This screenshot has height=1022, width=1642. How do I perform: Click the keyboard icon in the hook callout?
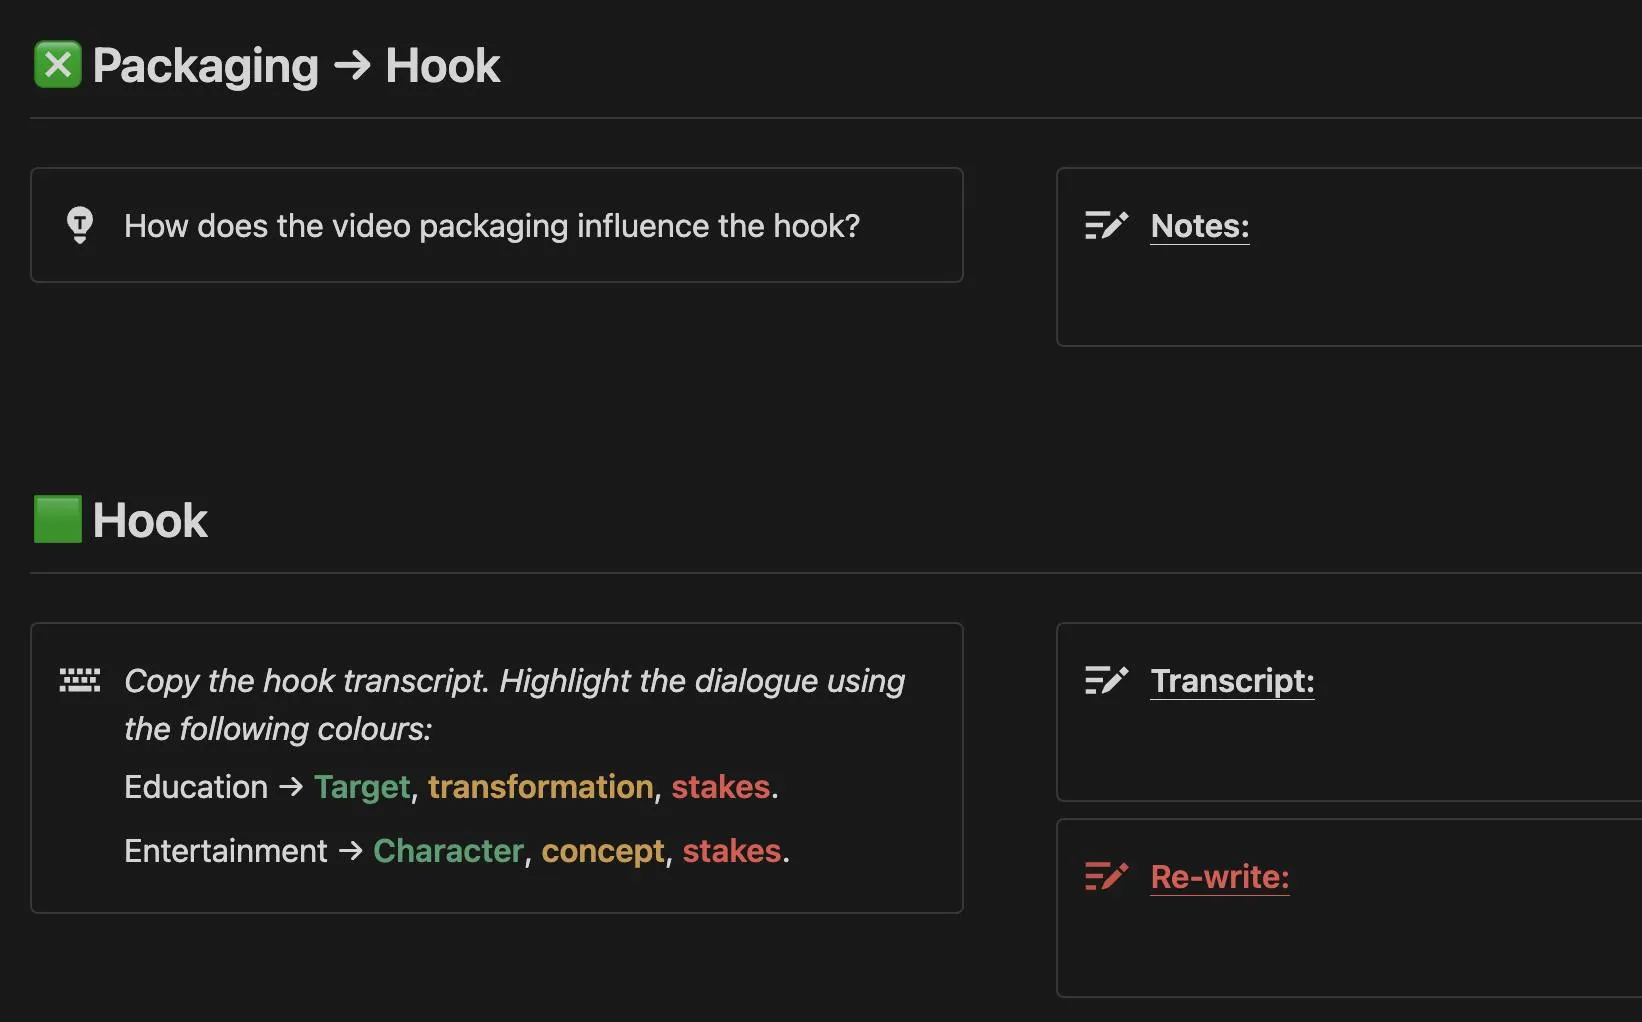tap(80, 681)
